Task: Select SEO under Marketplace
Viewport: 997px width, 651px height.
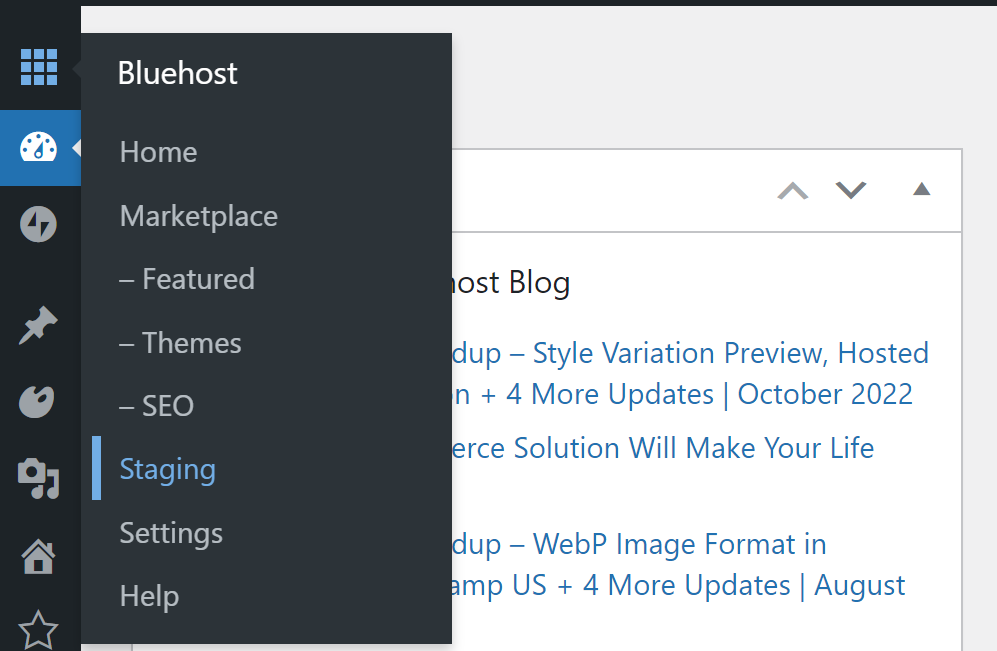Action: (156, 406)
